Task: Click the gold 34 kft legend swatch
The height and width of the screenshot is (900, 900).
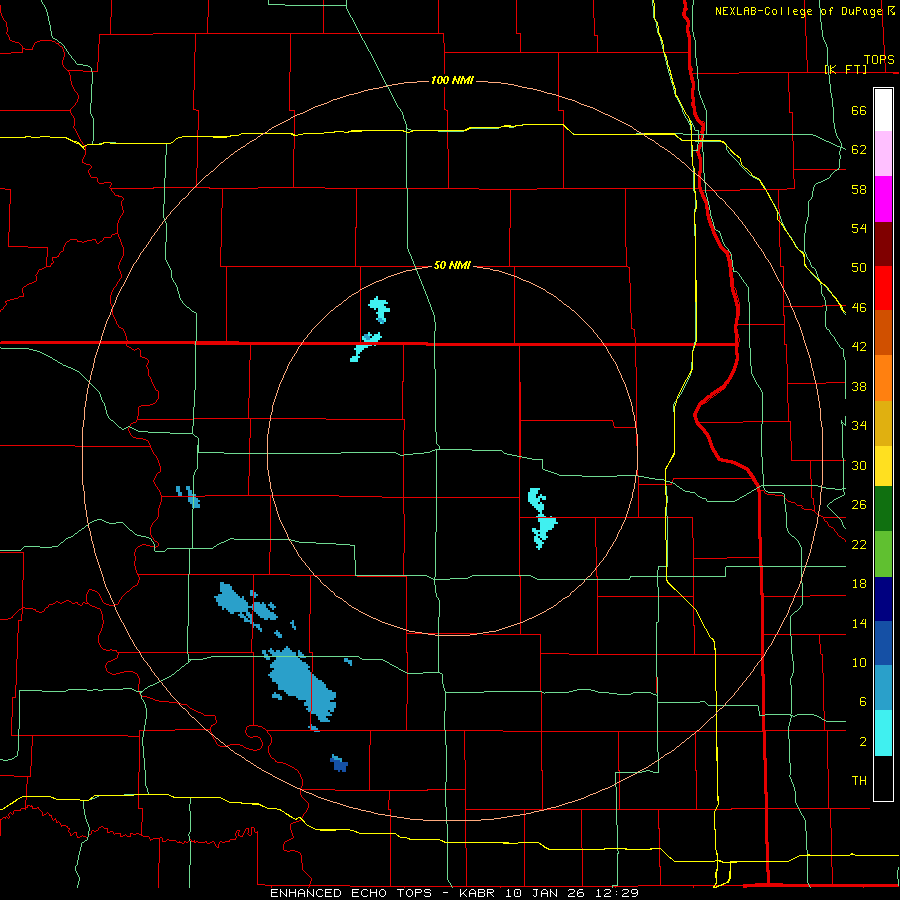Action: 883,423
